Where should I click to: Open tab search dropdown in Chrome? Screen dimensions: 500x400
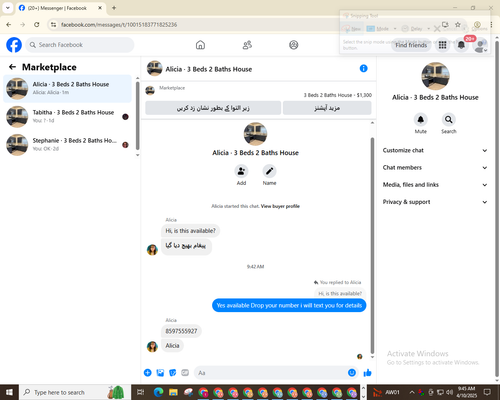tap(7, 8)
